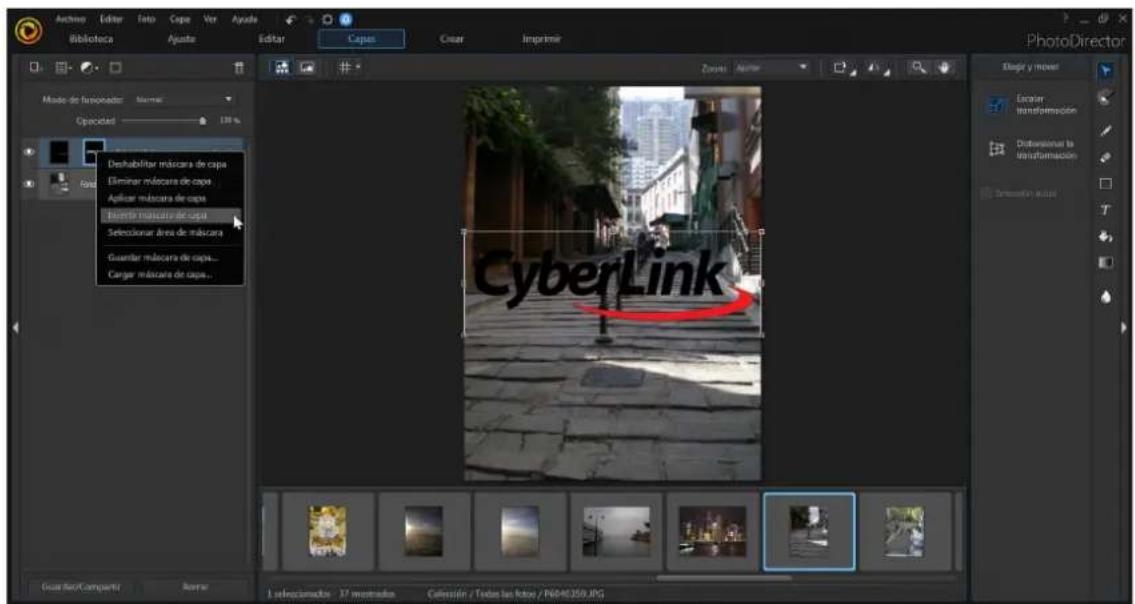Viewport: 1135px width, 604px height.
Task: Select the yellow emblem thumbnail
Action: pyautogui.click(x=327, y=532)
